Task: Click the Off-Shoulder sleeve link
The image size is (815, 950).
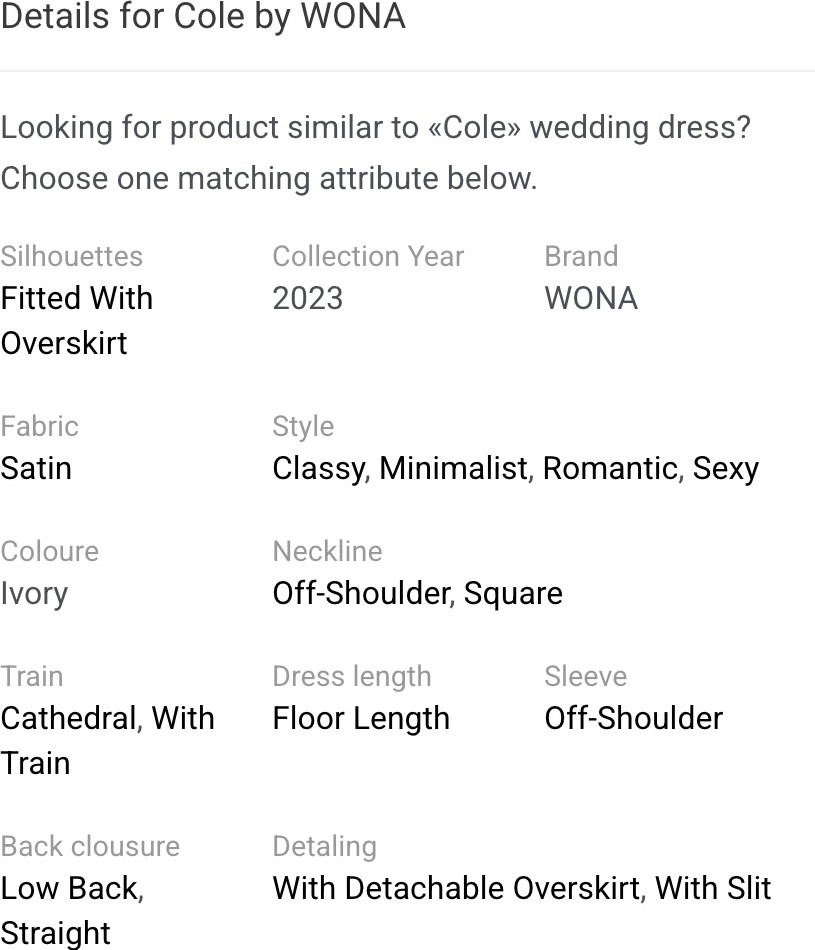Action: pos(634,719)
